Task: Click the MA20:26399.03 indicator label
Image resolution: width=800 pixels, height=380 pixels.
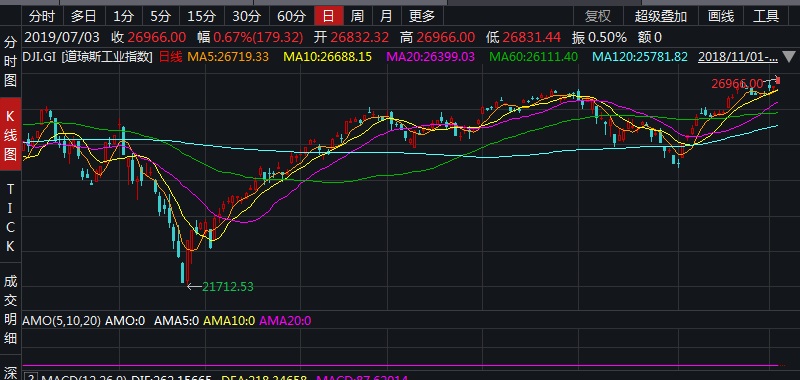Action: pyautogui.click(x=431, y=57)
